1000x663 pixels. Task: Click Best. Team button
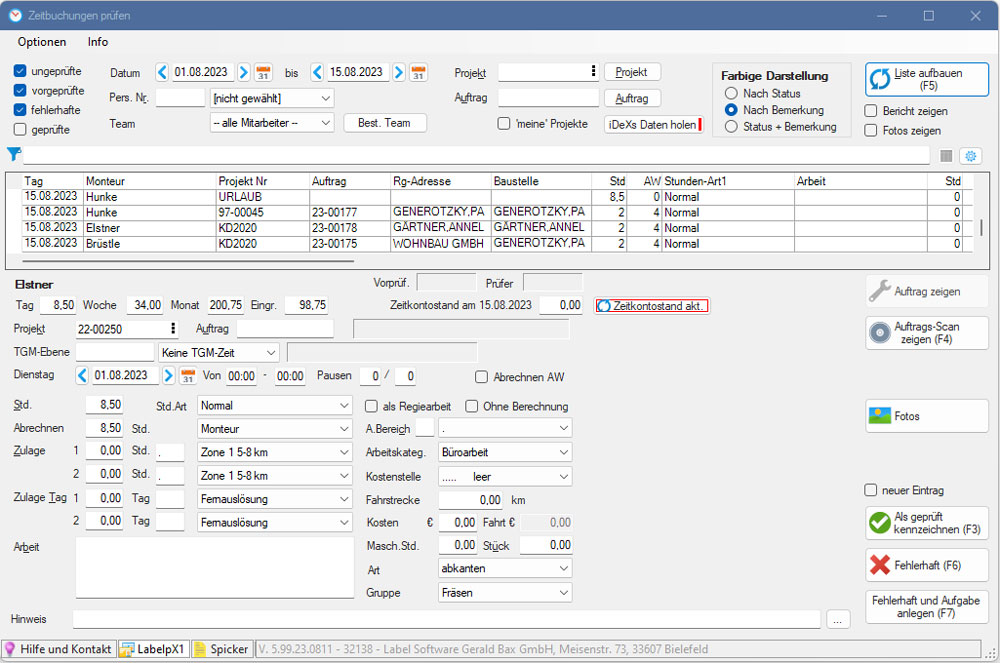tap(385, 123)
